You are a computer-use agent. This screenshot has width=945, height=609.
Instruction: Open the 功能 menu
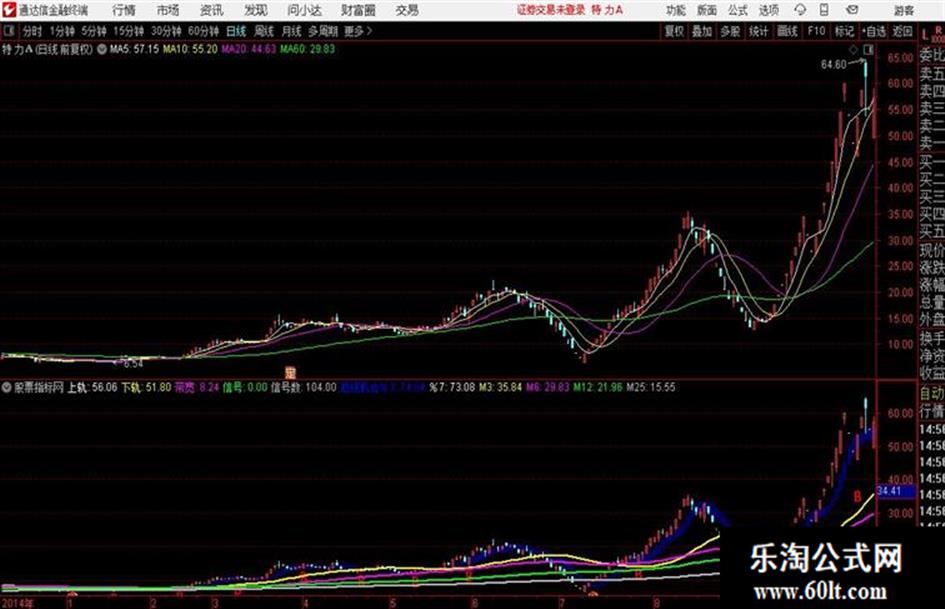click(x=676, y=10)
